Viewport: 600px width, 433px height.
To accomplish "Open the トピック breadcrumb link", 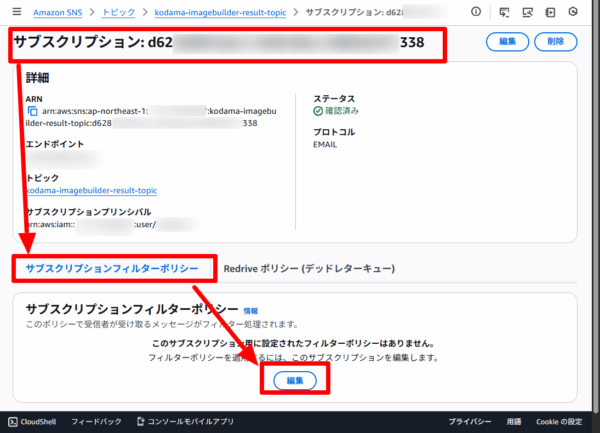I will click(x=119, y=12).
